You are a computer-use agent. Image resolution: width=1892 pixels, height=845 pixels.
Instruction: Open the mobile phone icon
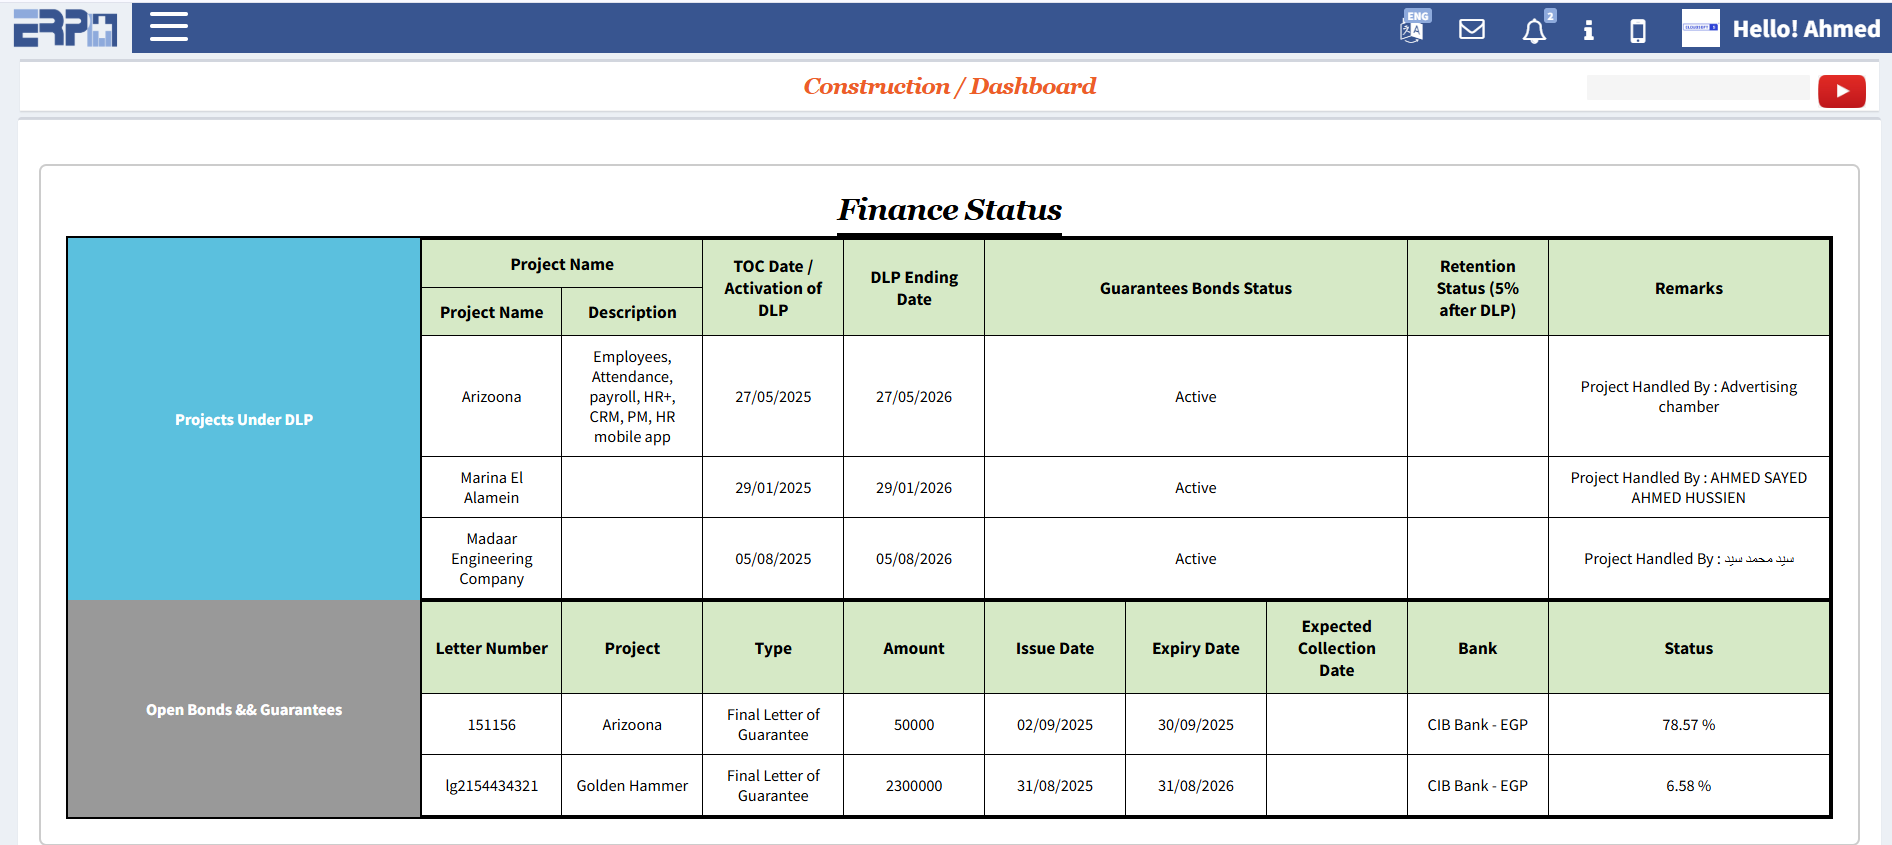pos(1638,31)
